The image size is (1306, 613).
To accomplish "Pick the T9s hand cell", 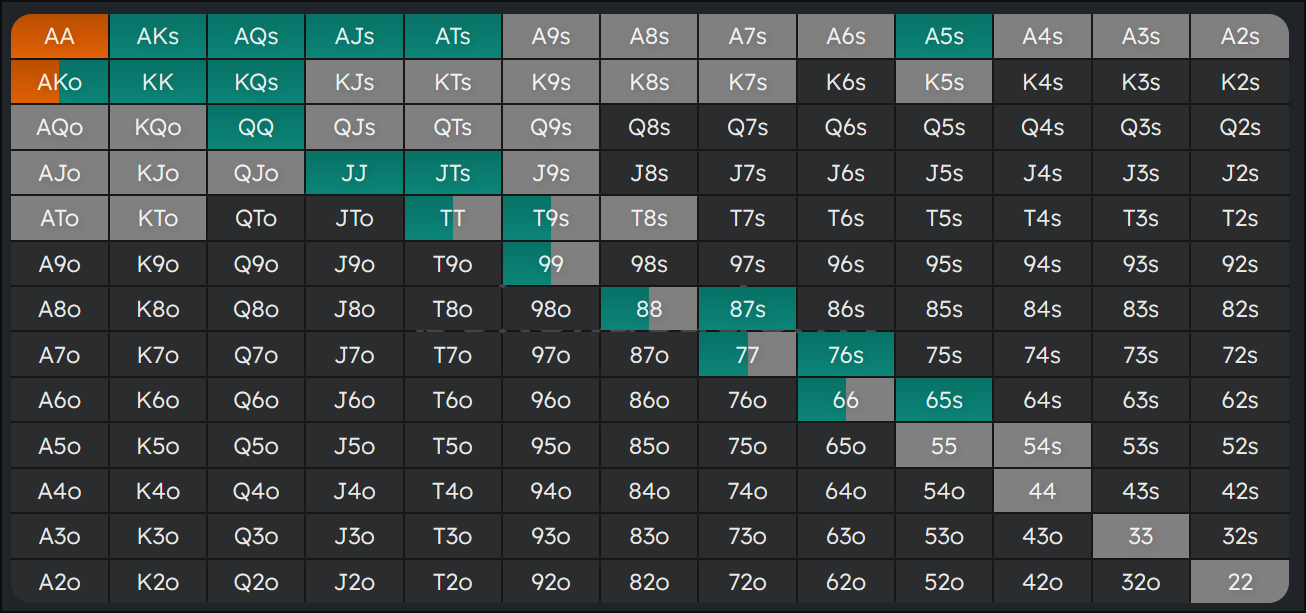I will point(550,218).
